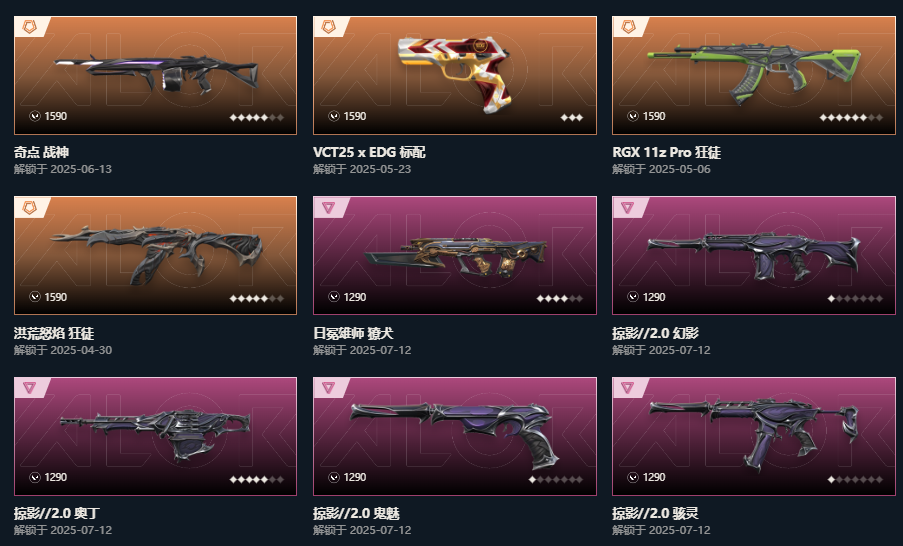The height and width of the screenshot is (546, 903).
Task: Click the pink tier badge on 掠影//2.0 幻影 card
Action: (x=628, y=207)
